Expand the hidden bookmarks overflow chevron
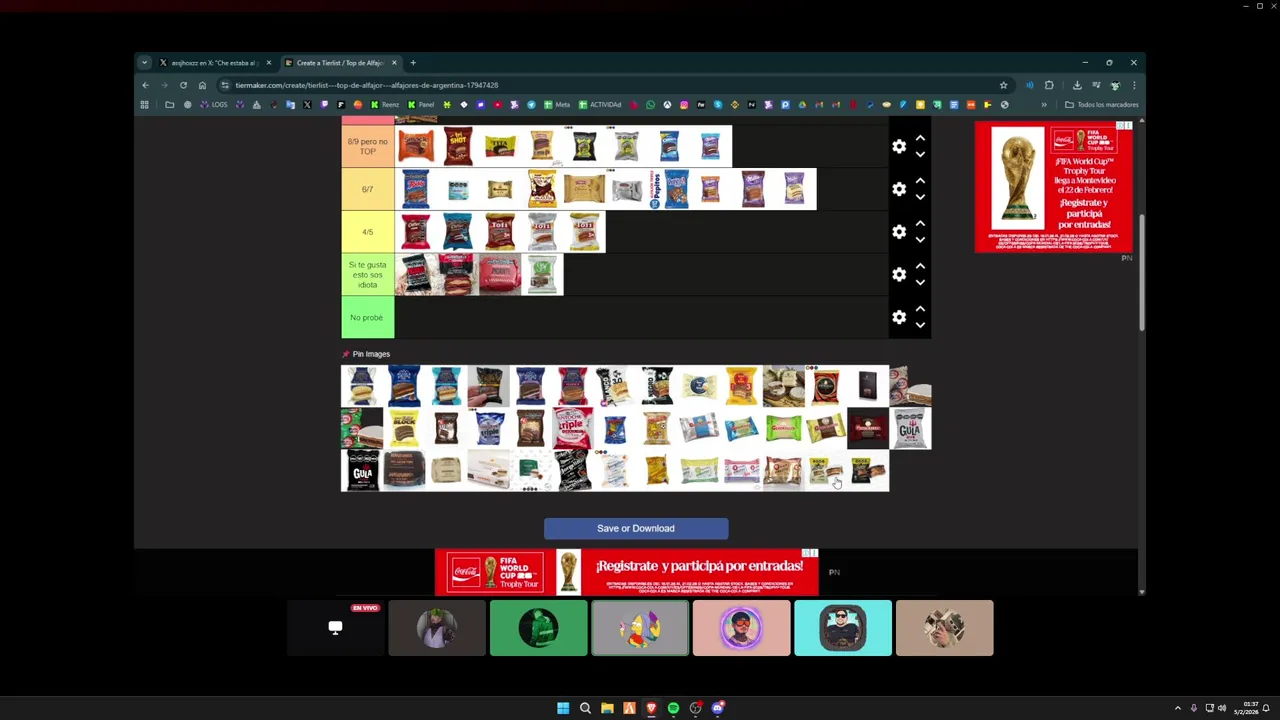The width and height of the screenshot is (1280, 720). tap(1044, 104)
